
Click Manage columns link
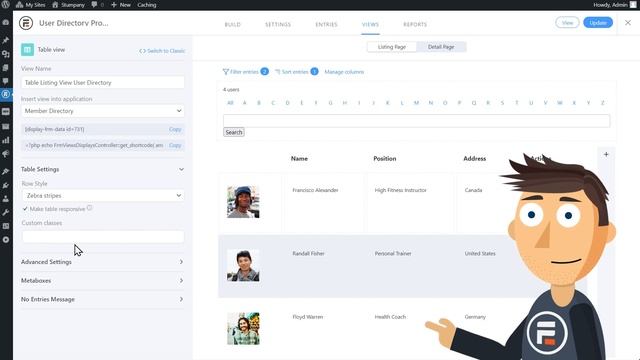point(344,72)
